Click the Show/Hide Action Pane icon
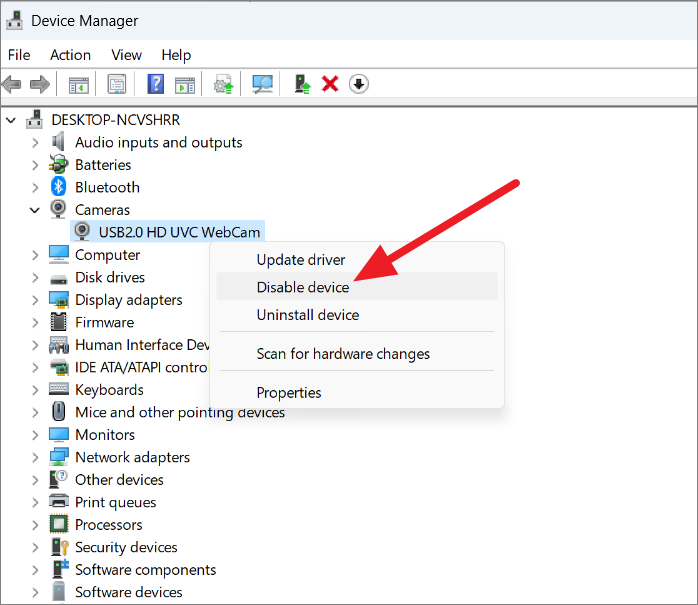The height and width of the screenshot is (605, 698). click(185, 85)
